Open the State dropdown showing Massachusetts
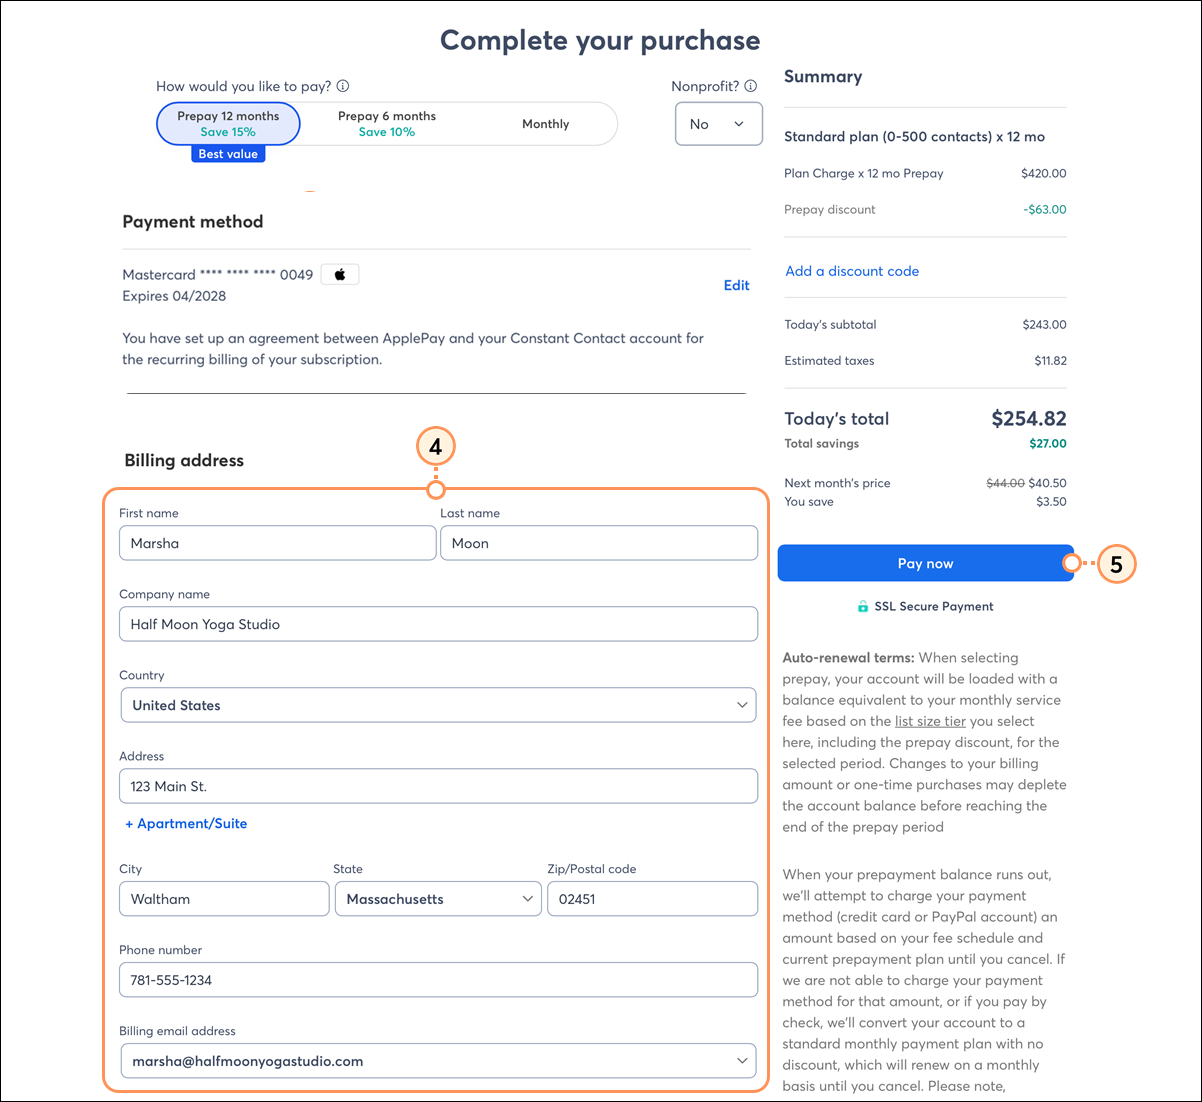Viewport: 1202px width, 1102px height. (438, 899)
